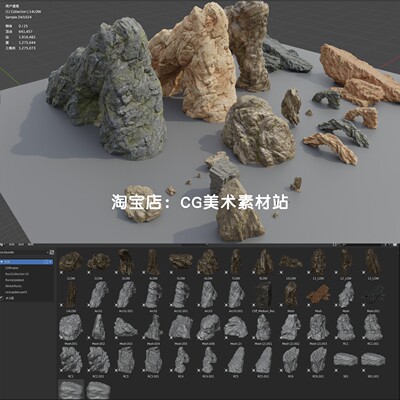
Task: Select the Mesh.005 asset thumbnail
Action: coord(181,327)
